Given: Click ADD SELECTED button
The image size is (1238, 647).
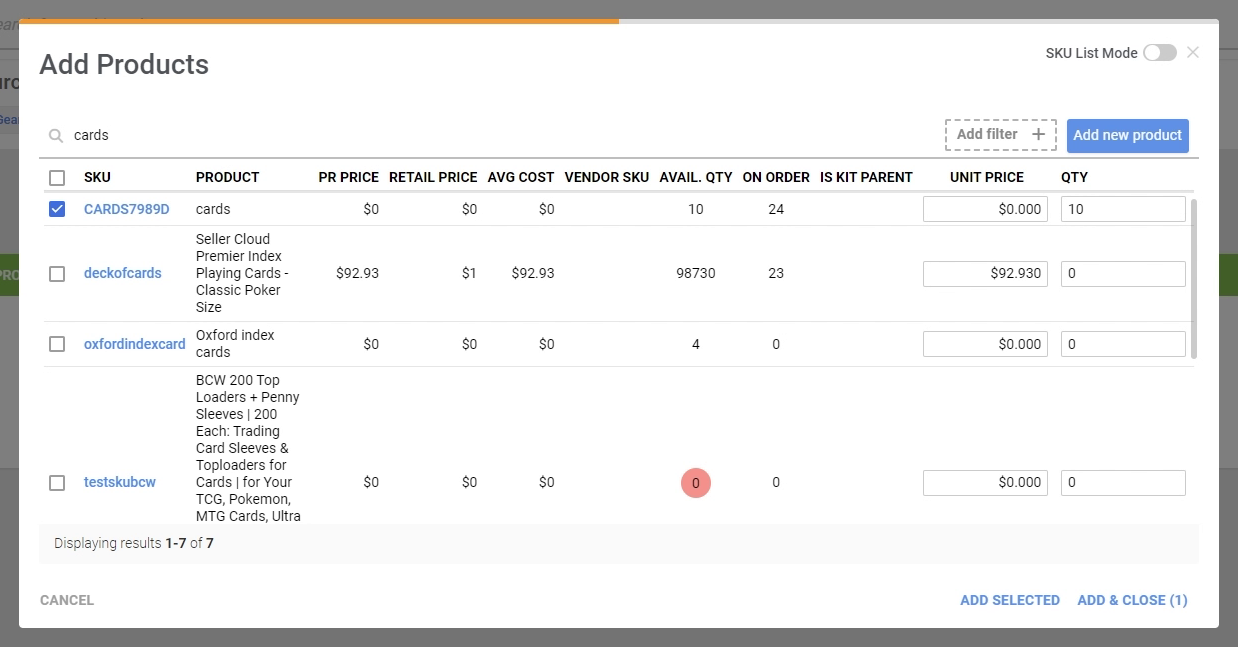Looking at the screenshot, I should click(x=1009, y=600).
